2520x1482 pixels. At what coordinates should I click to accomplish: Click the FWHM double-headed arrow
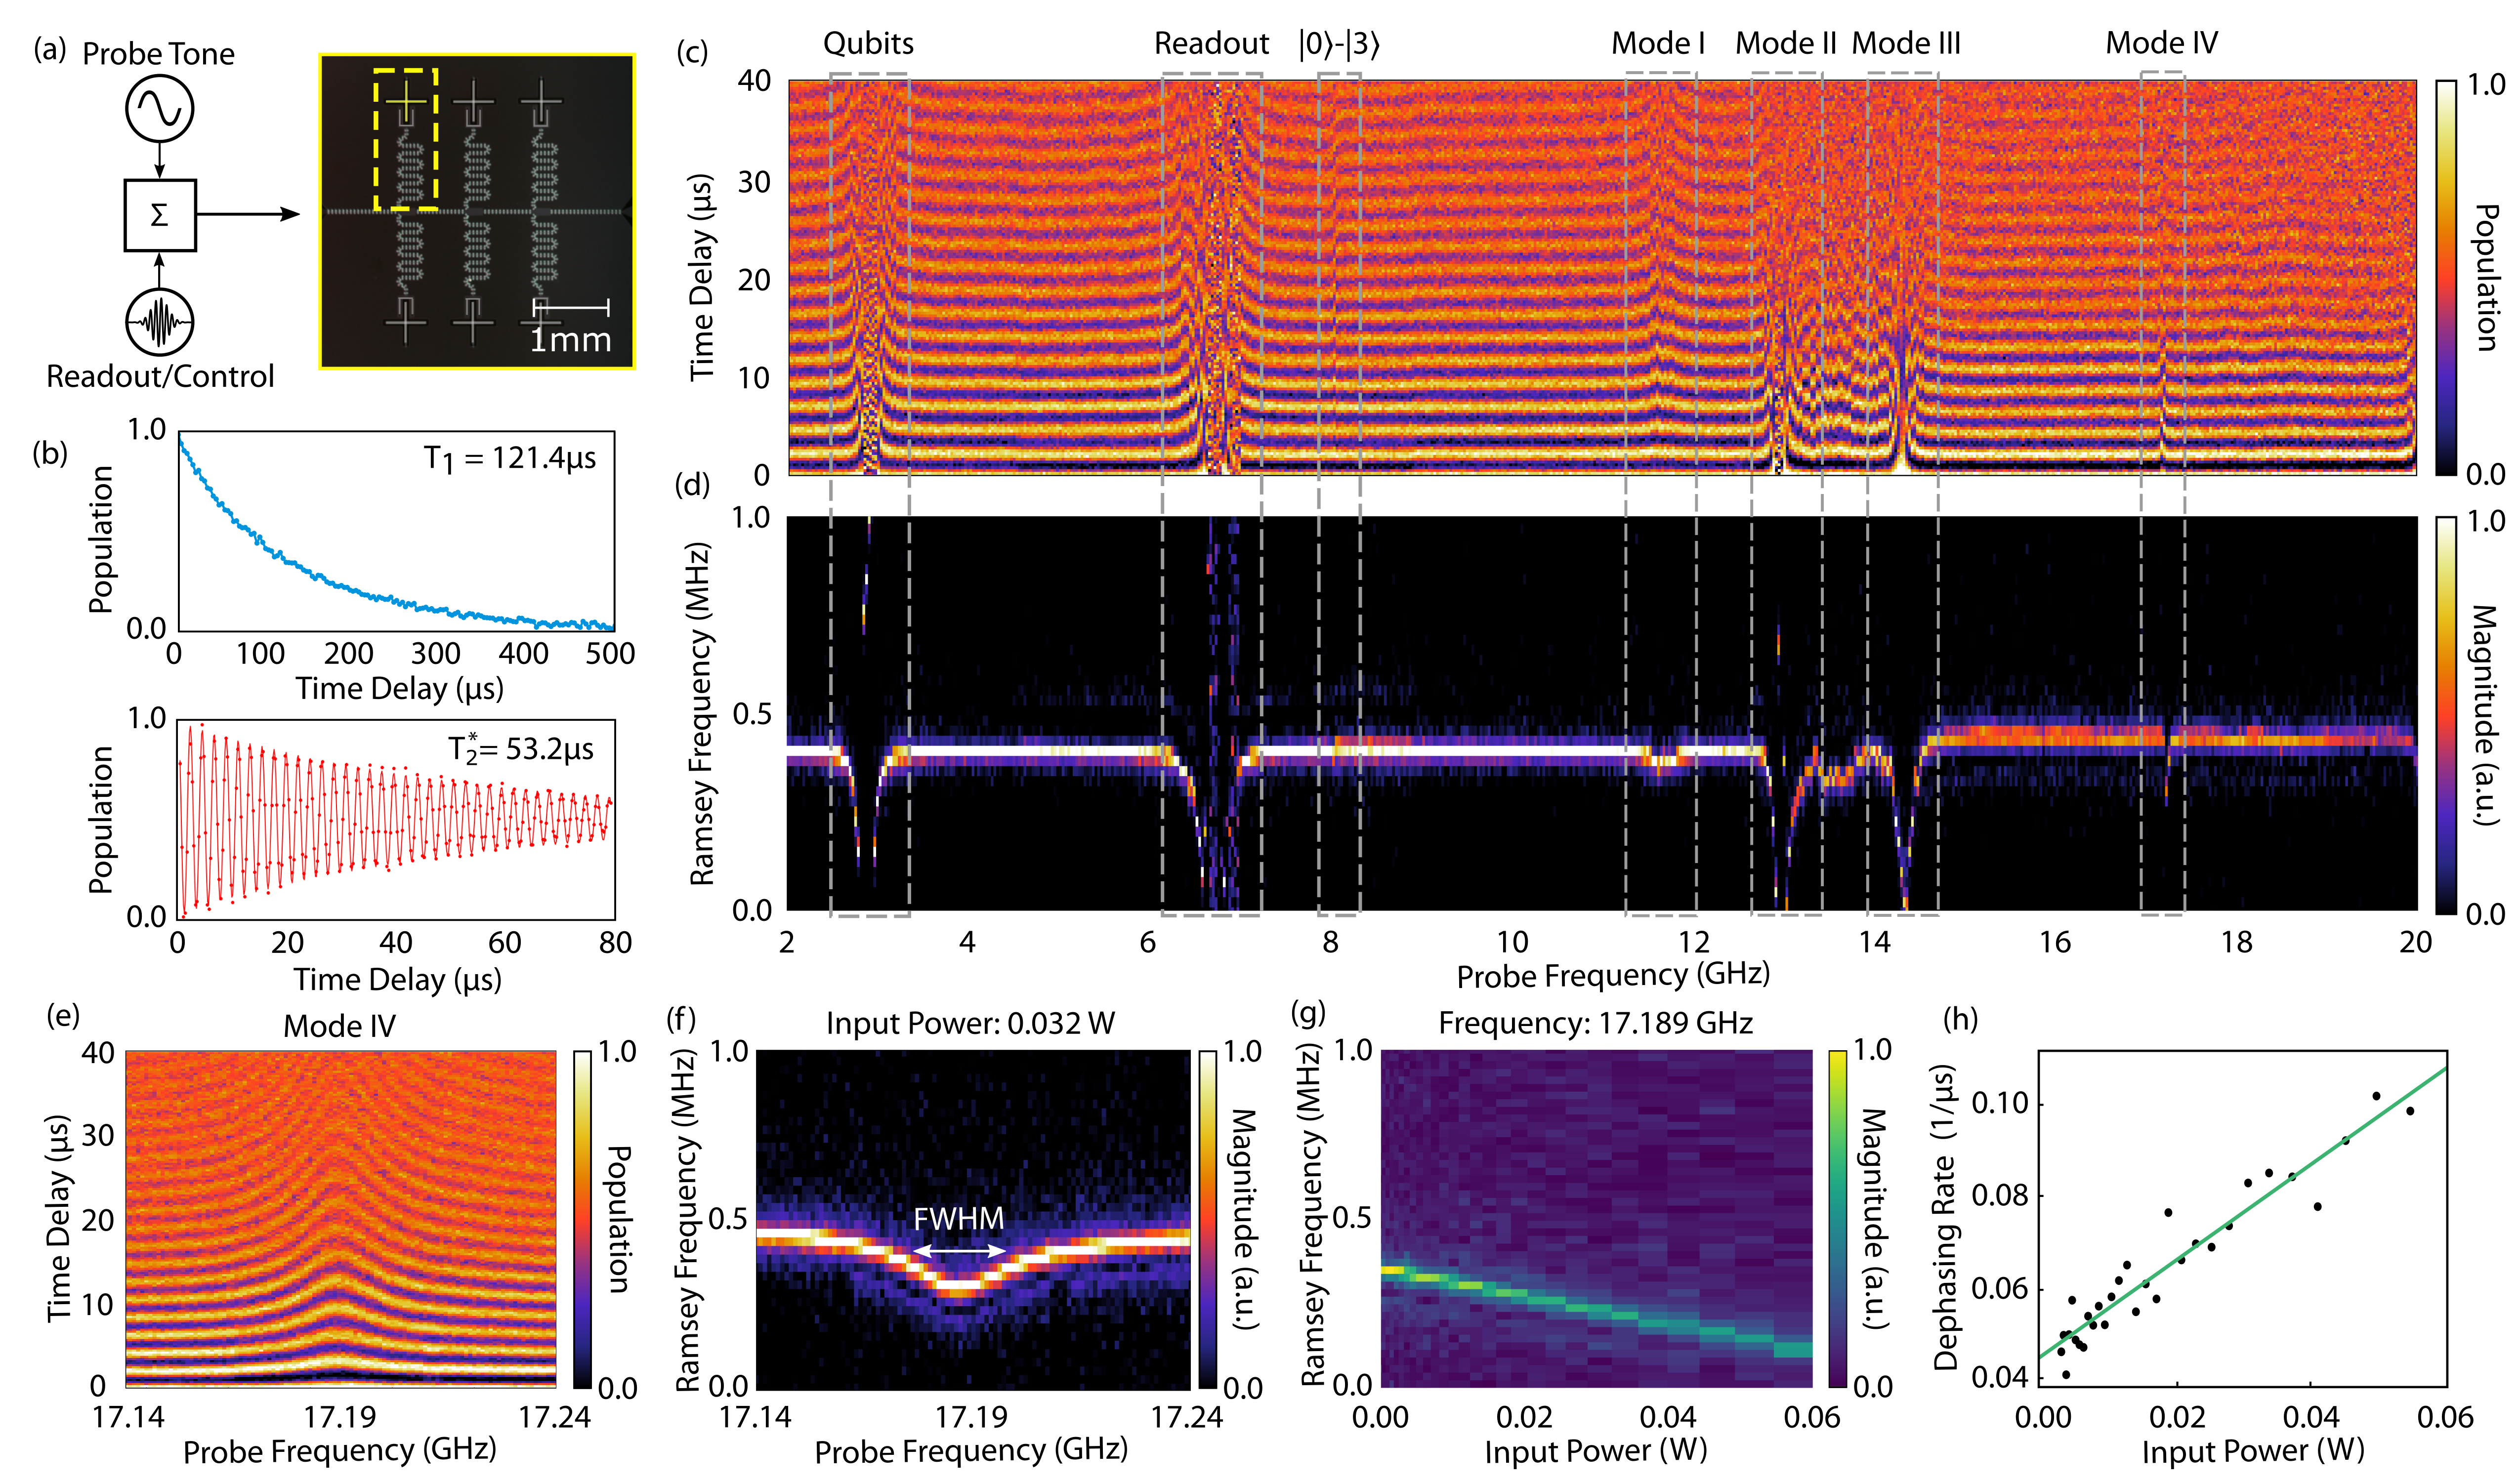point(959,1250)
